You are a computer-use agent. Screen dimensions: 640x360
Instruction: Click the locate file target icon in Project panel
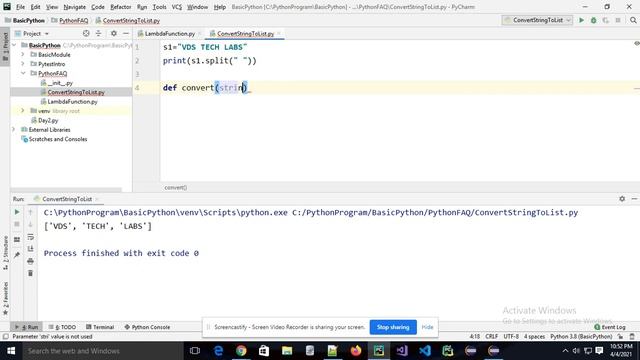86,33
